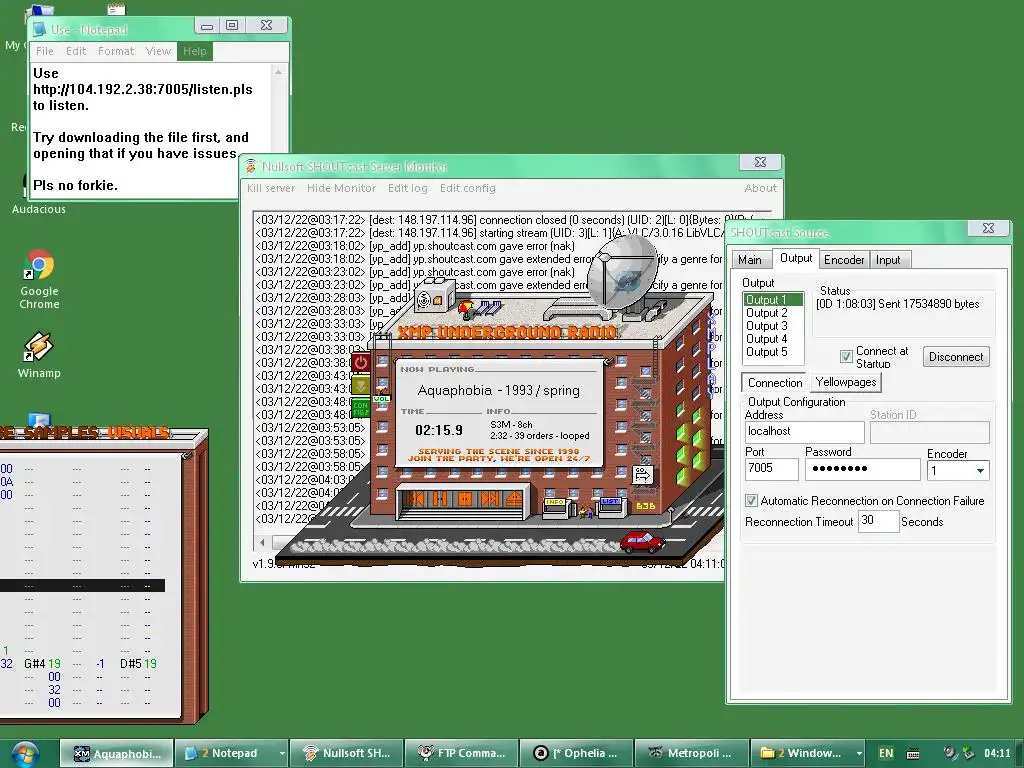
Task: Open Audacious desktop shortcut
Action: click(39, 208)
